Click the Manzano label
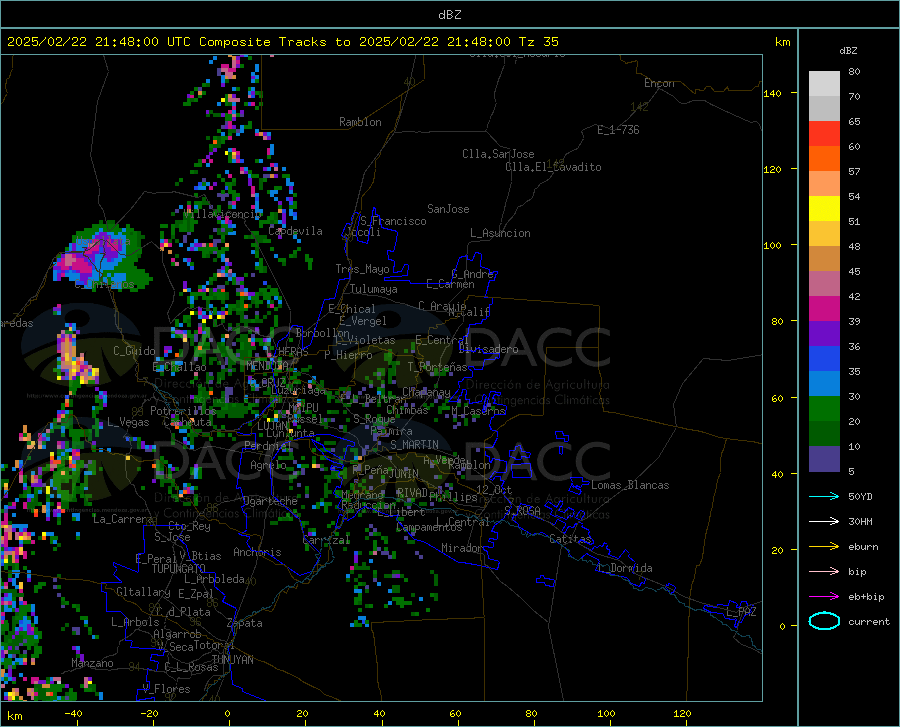The height and width of the screenshot is (727, 900). [92, 663]
